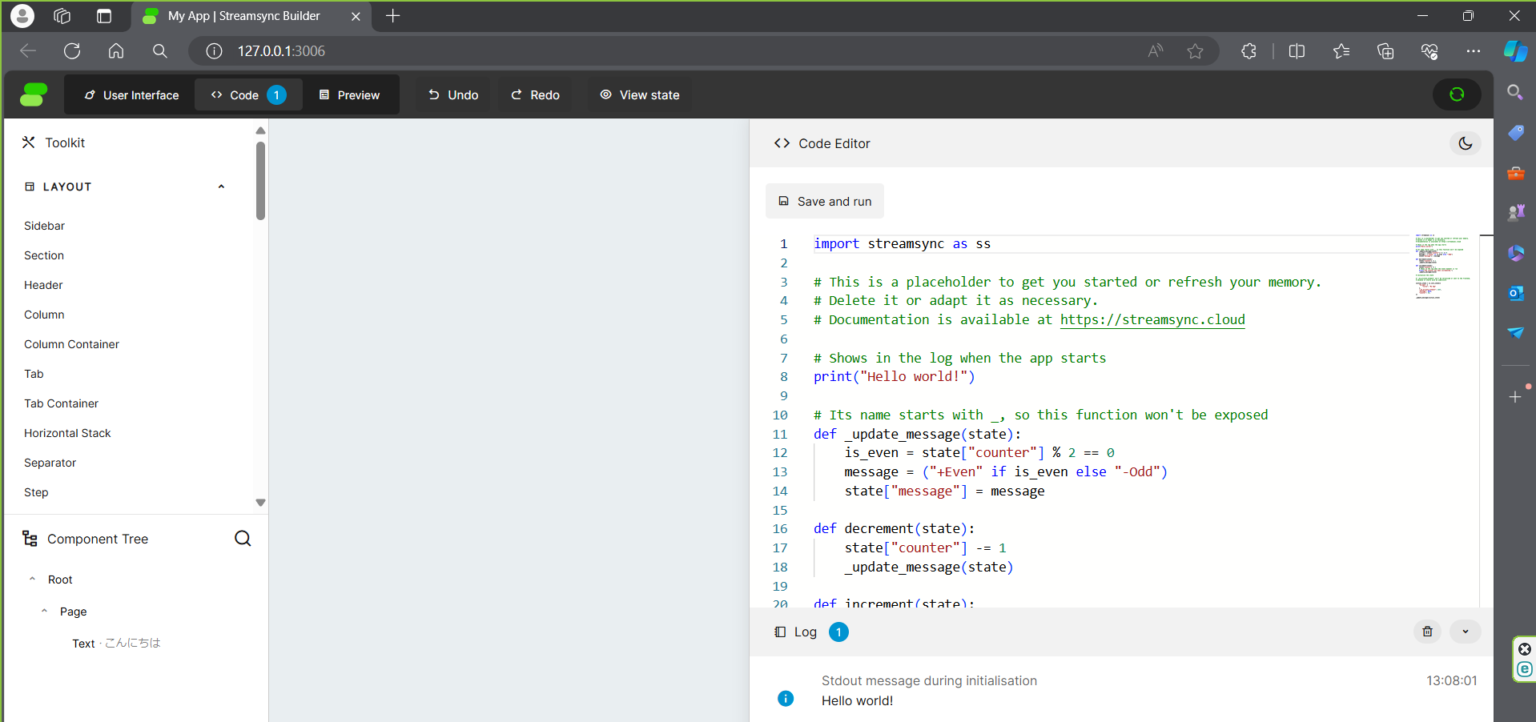Switch to the Preview tab

pos(350,94)
